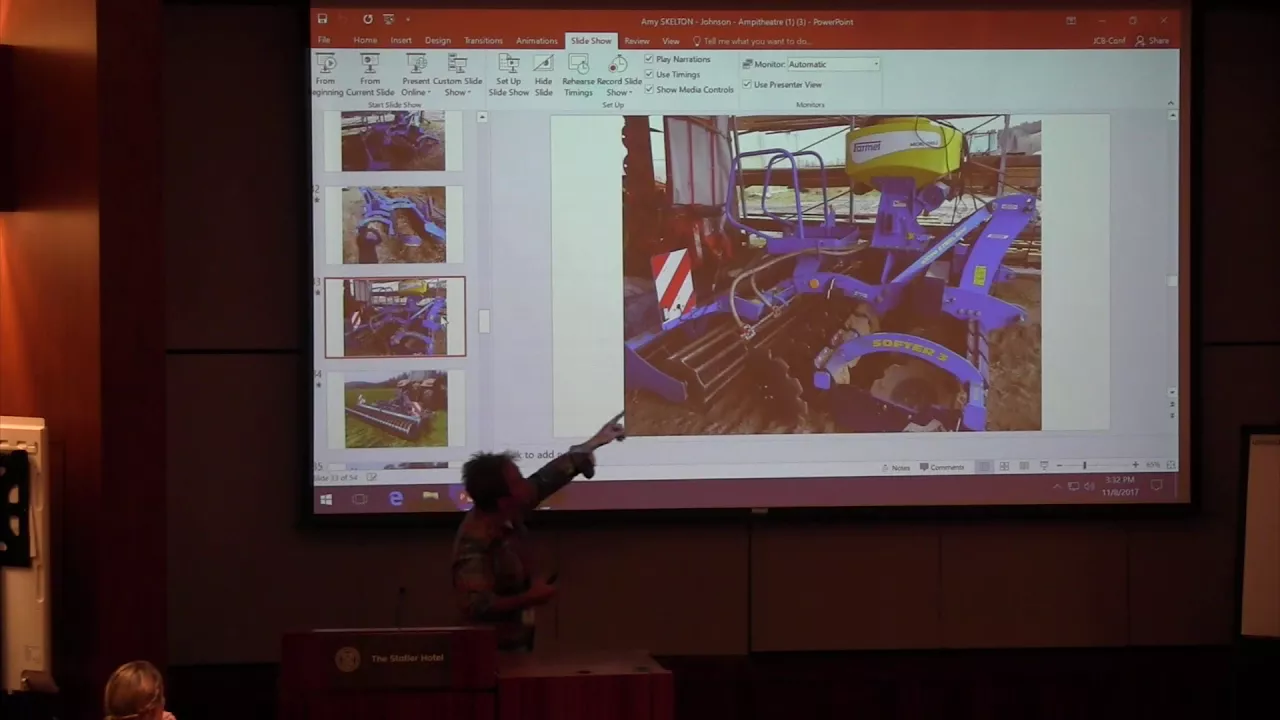The width and height of the screenshot is (1280, 720).
Task: Open the Action Center notifications icon
Action: [1156, 486]
